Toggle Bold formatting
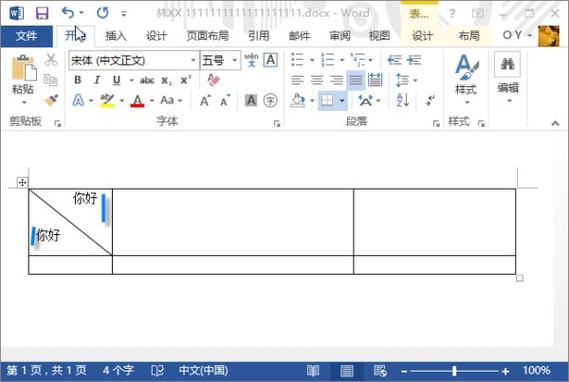The height and width of the screenshot is (382, 569). 78,80
